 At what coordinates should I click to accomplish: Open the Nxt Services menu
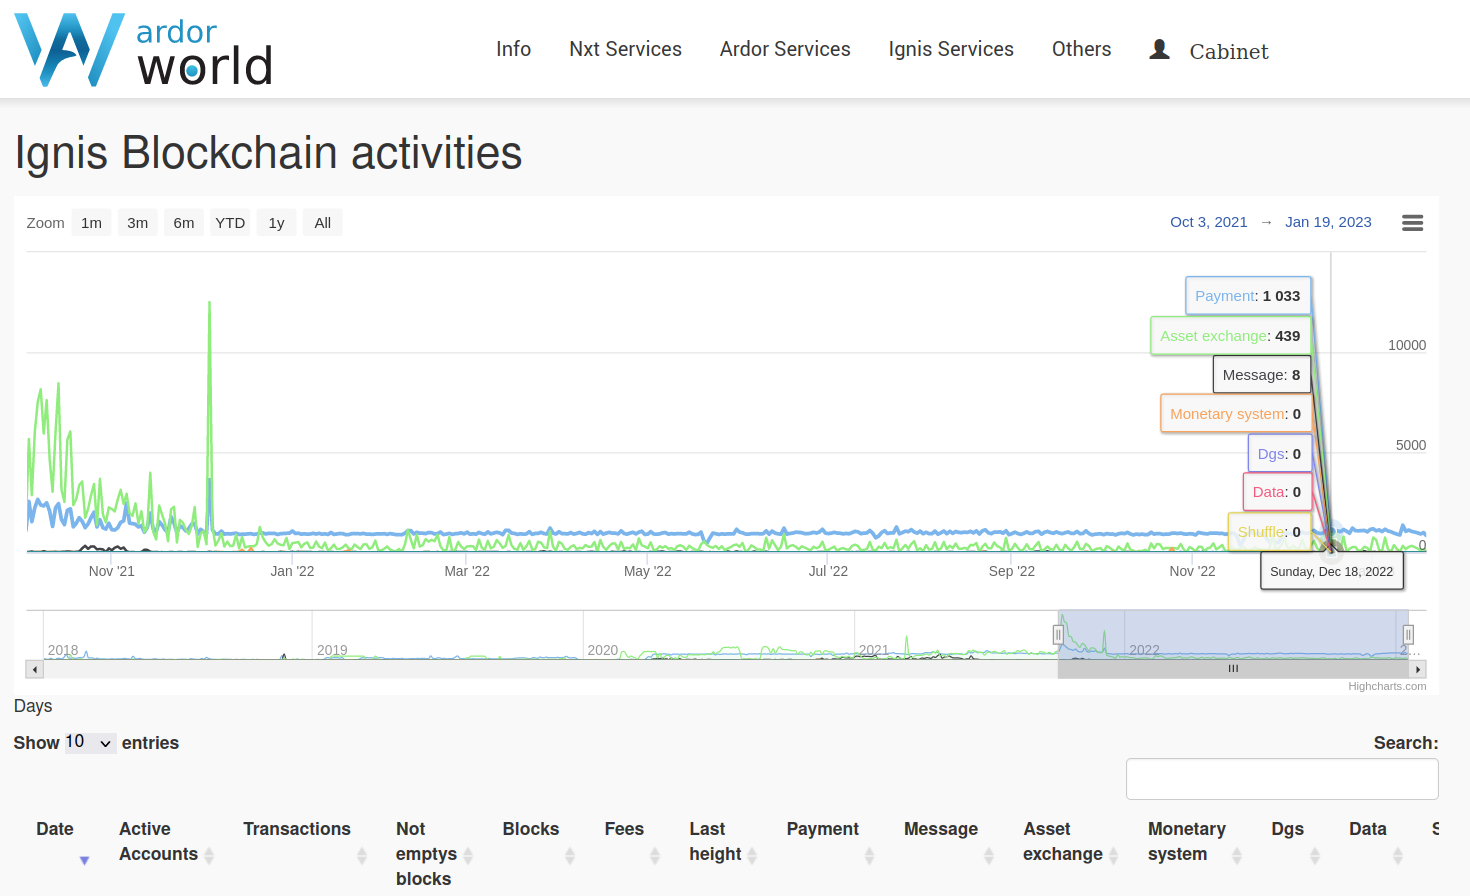(x=625, y=49)
